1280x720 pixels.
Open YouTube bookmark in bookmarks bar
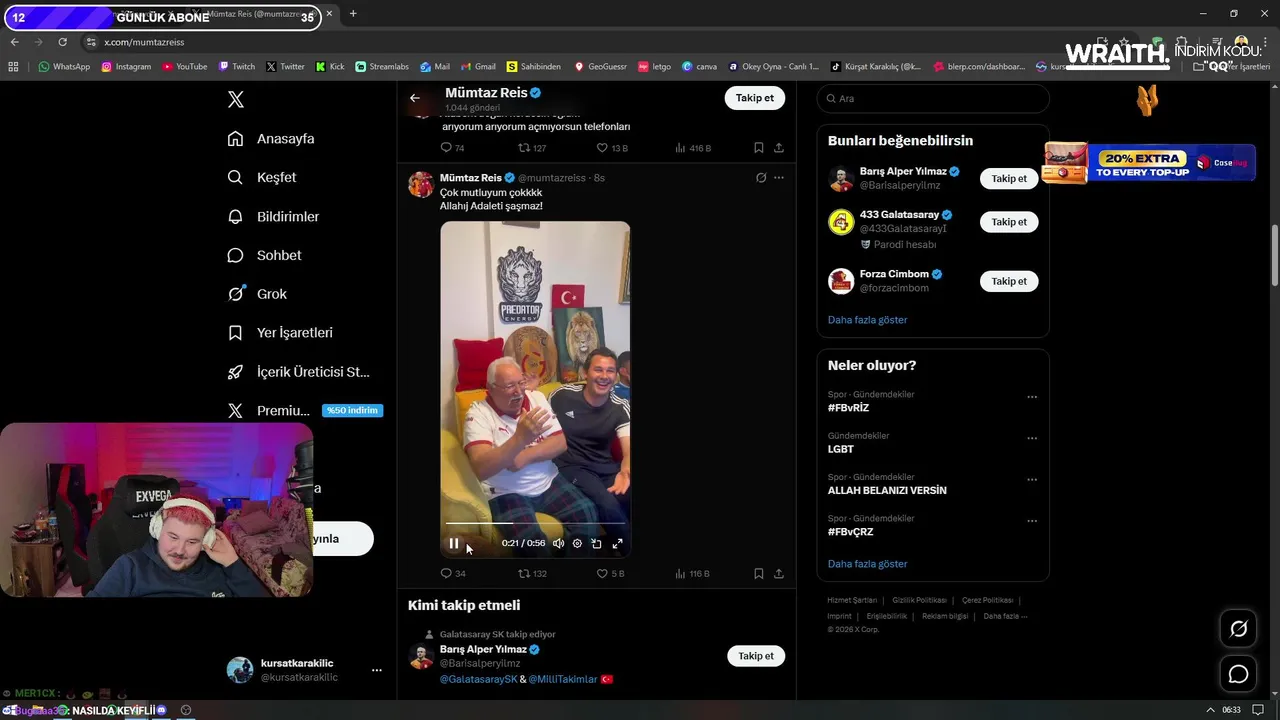click(184, 67)
